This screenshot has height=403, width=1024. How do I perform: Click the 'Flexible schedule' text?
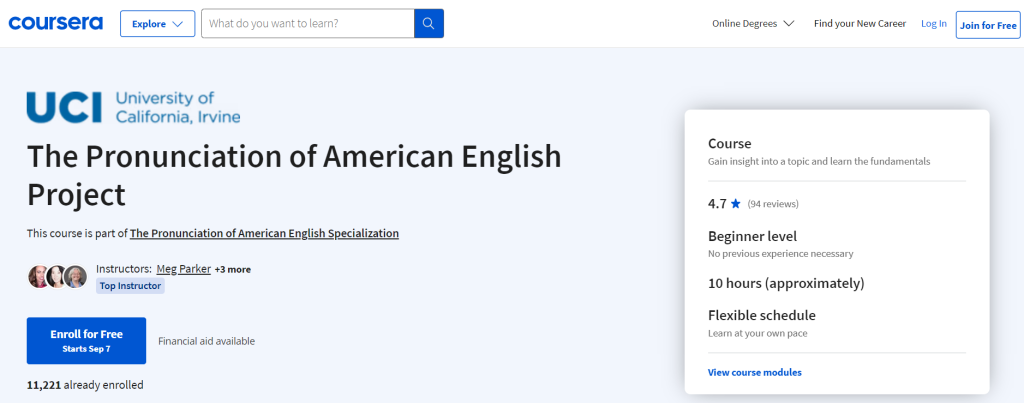[x=762, y=315]
